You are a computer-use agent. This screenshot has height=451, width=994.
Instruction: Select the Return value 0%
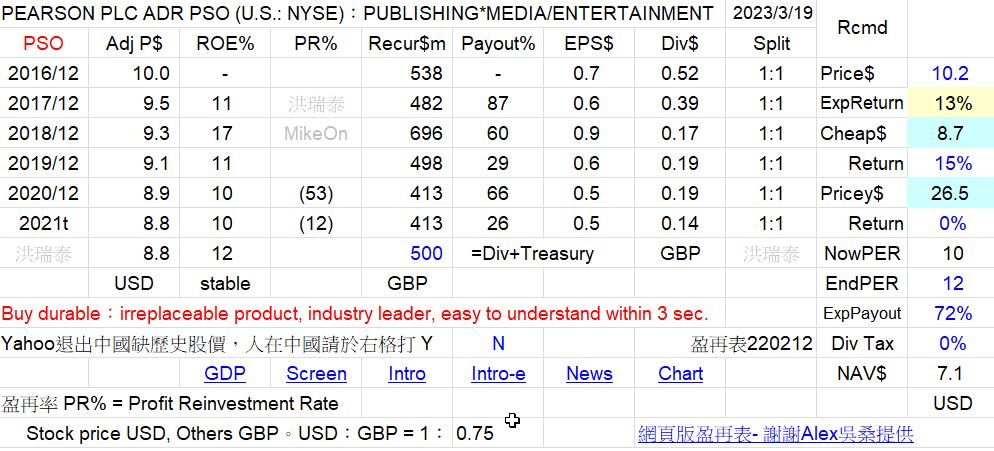[x=950, y=223]
